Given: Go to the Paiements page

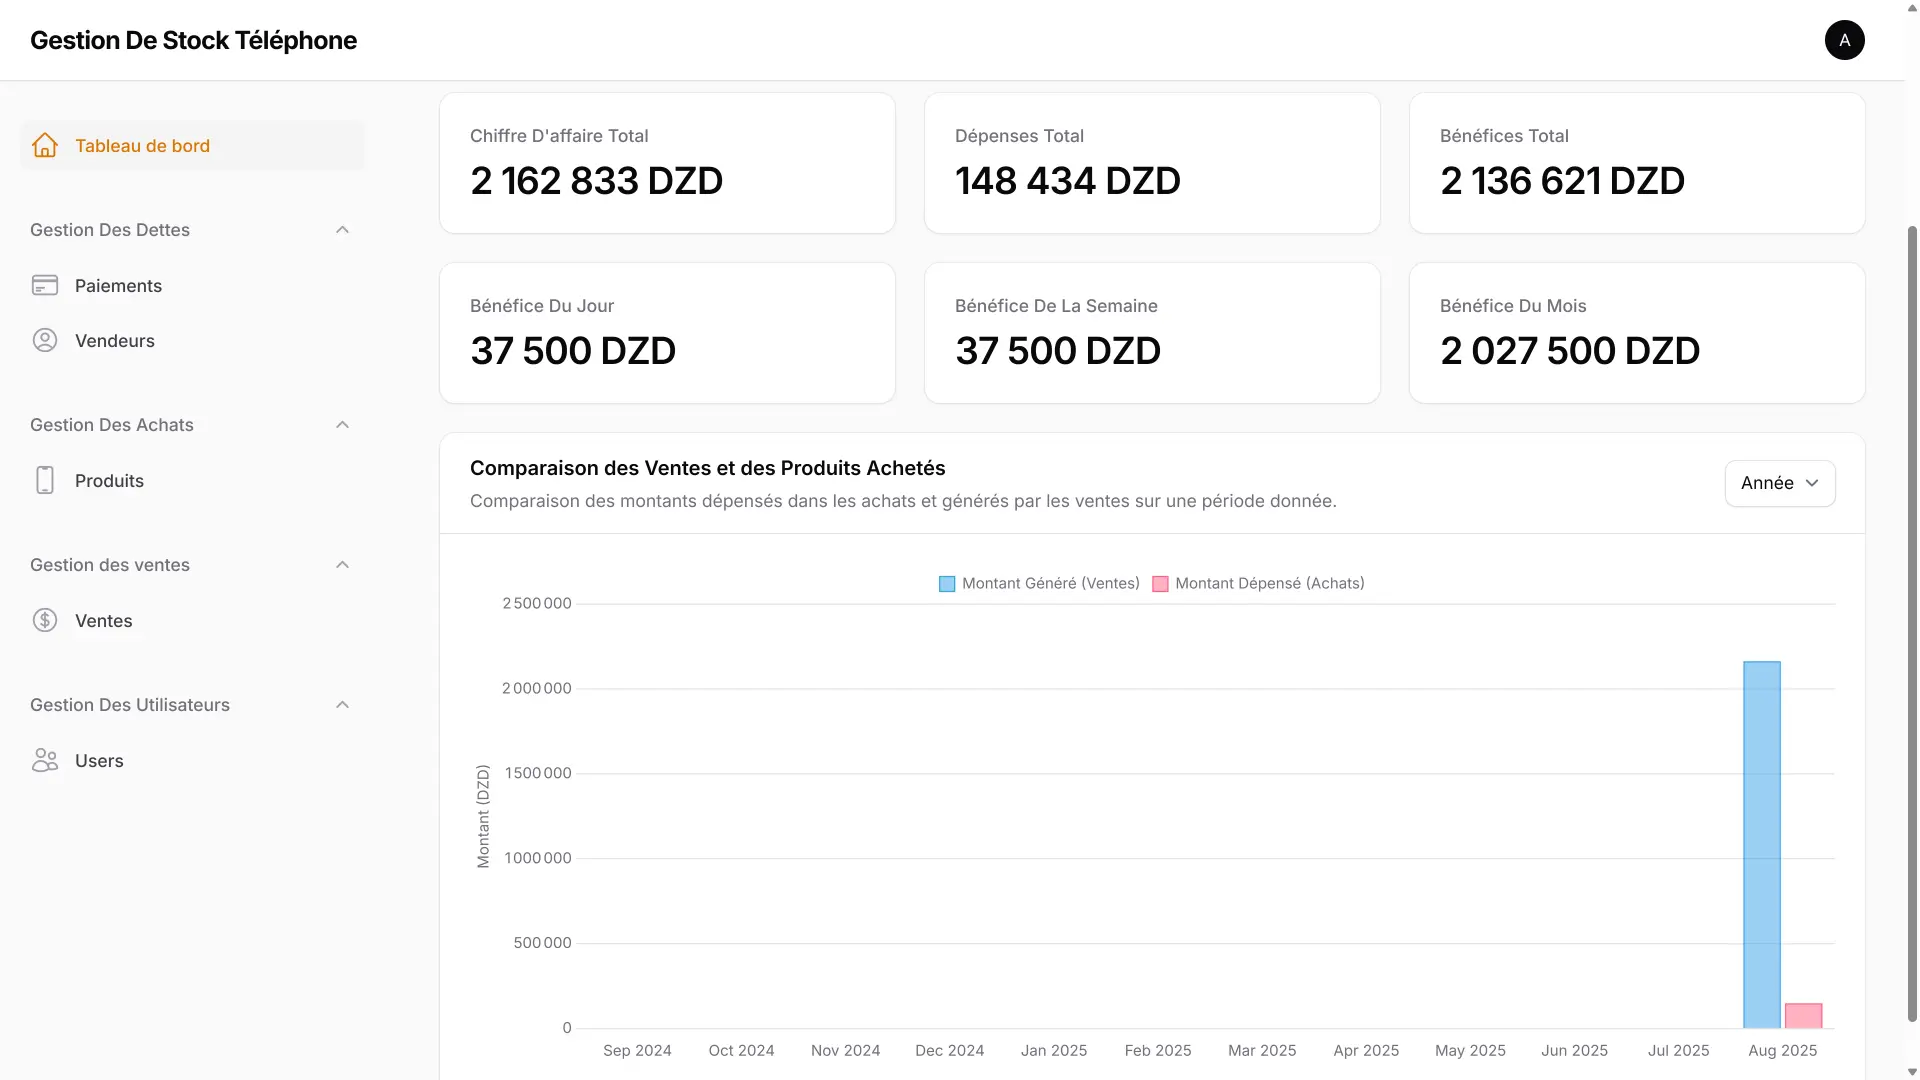Looking at the screenshot, I should point(118,286).
